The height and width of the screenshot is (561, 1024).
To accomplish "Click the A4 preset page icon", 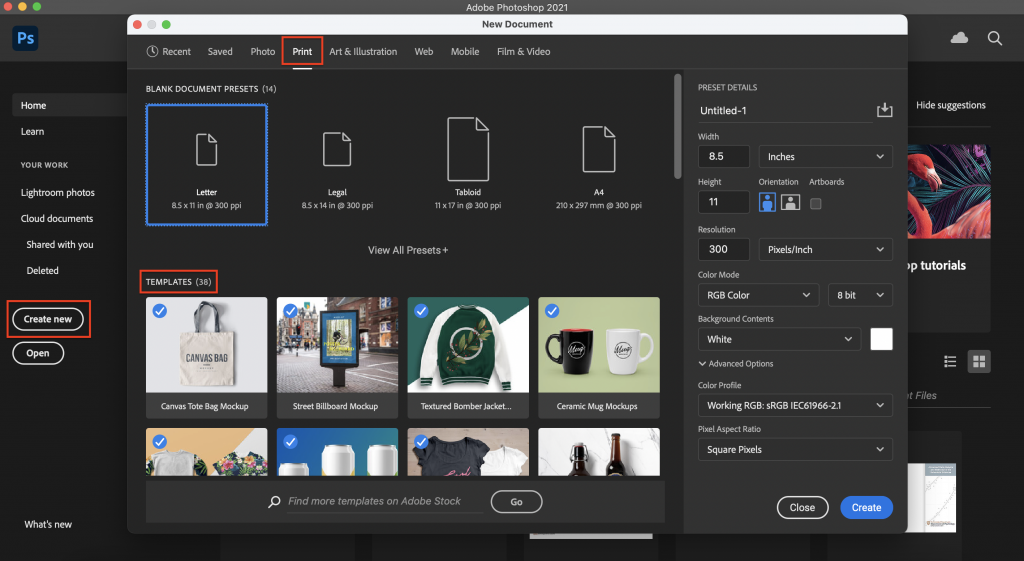I will 599,149.
